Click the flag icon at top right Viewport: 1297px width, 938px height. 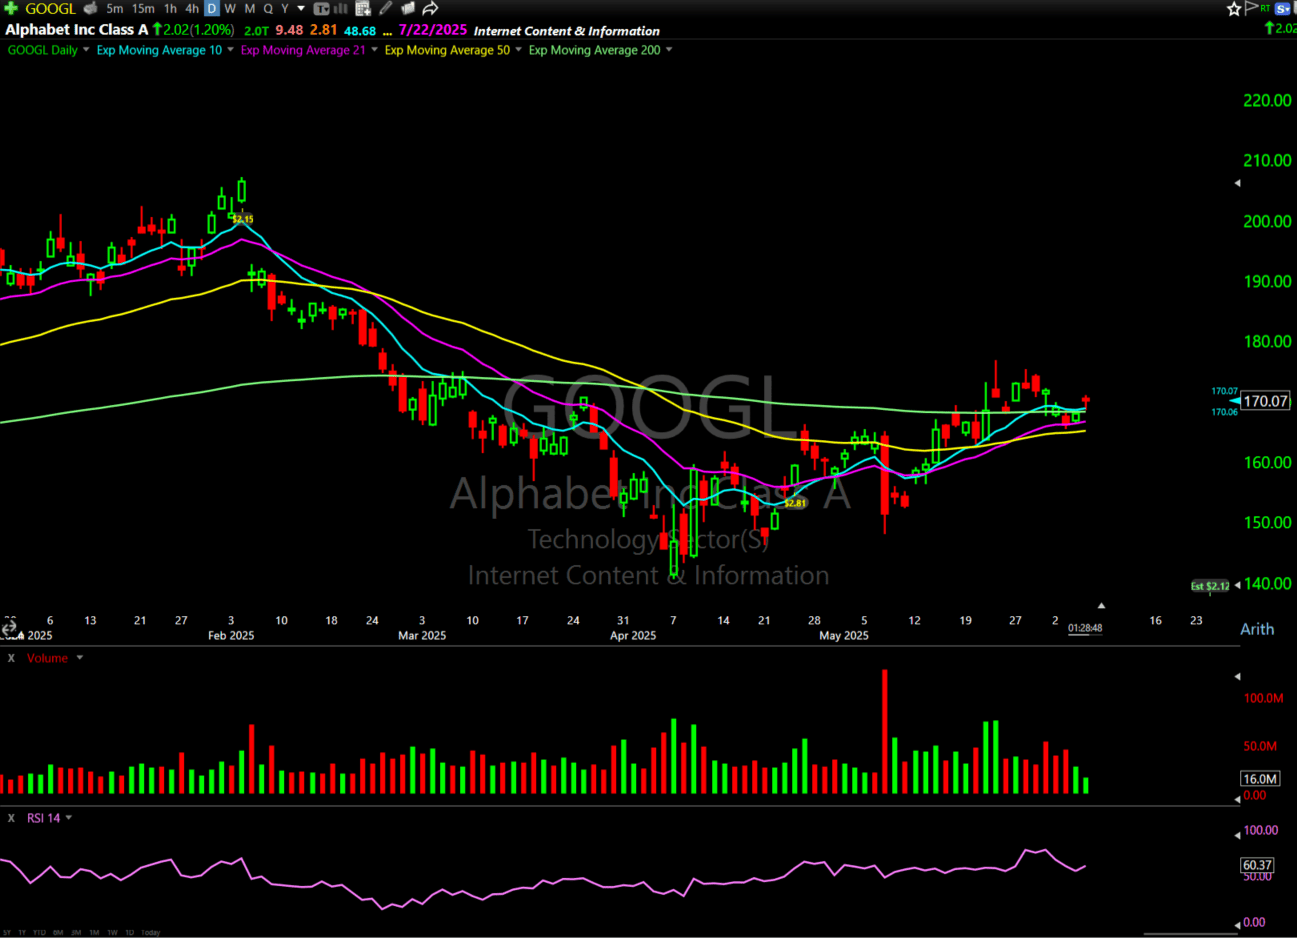1251,8
